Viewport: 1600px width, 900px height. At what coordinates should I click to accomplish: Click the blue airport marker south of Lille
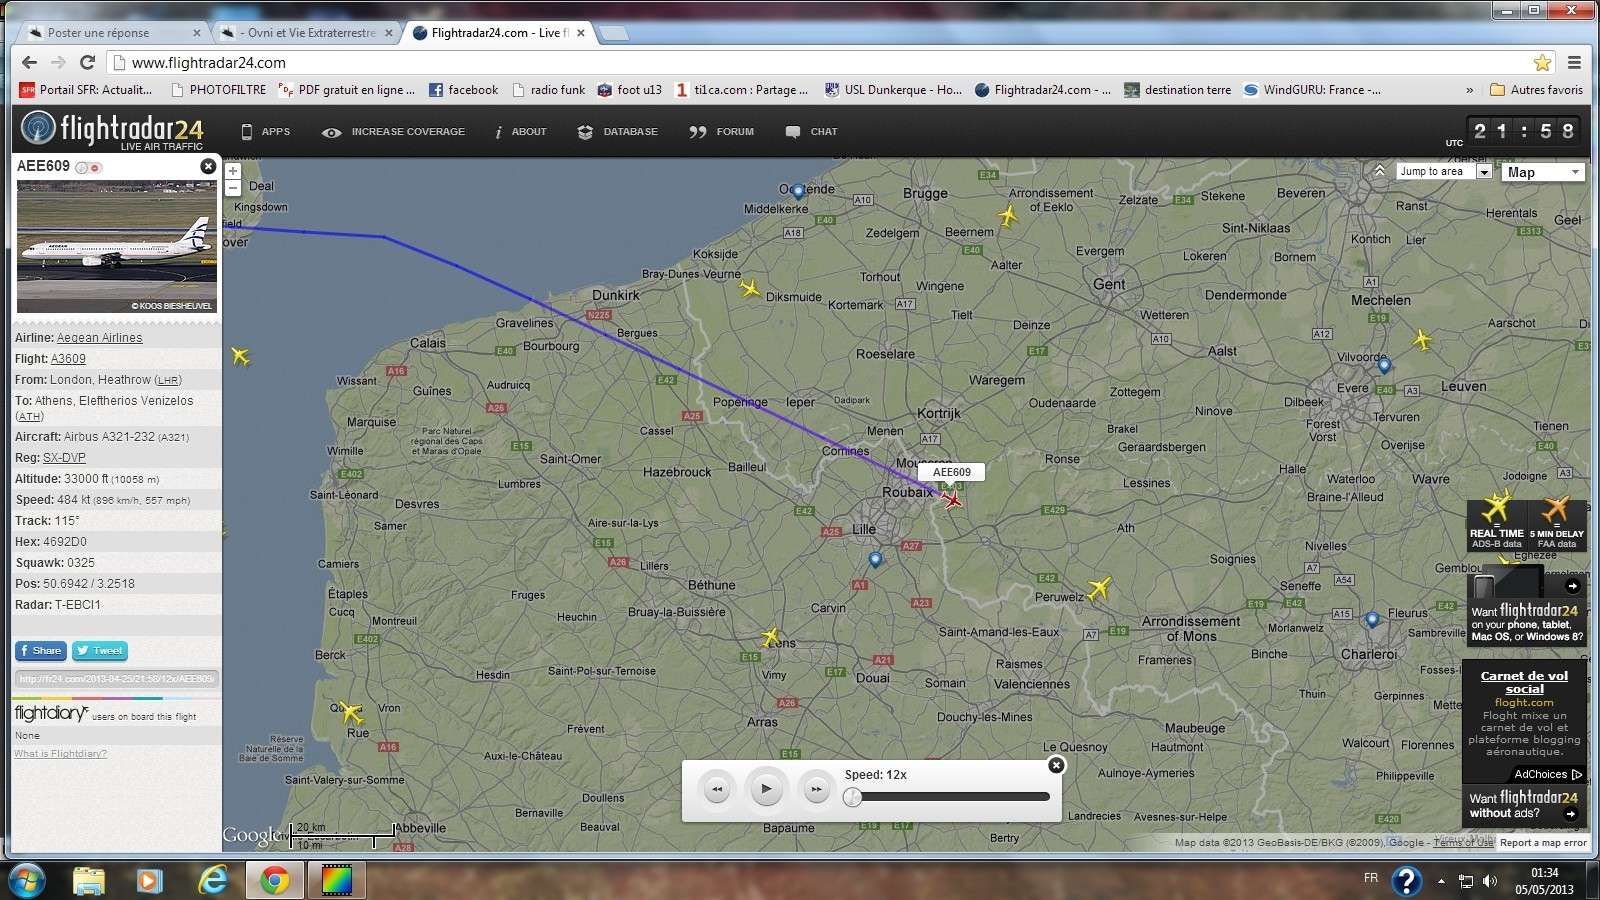(x=875, y=560)
